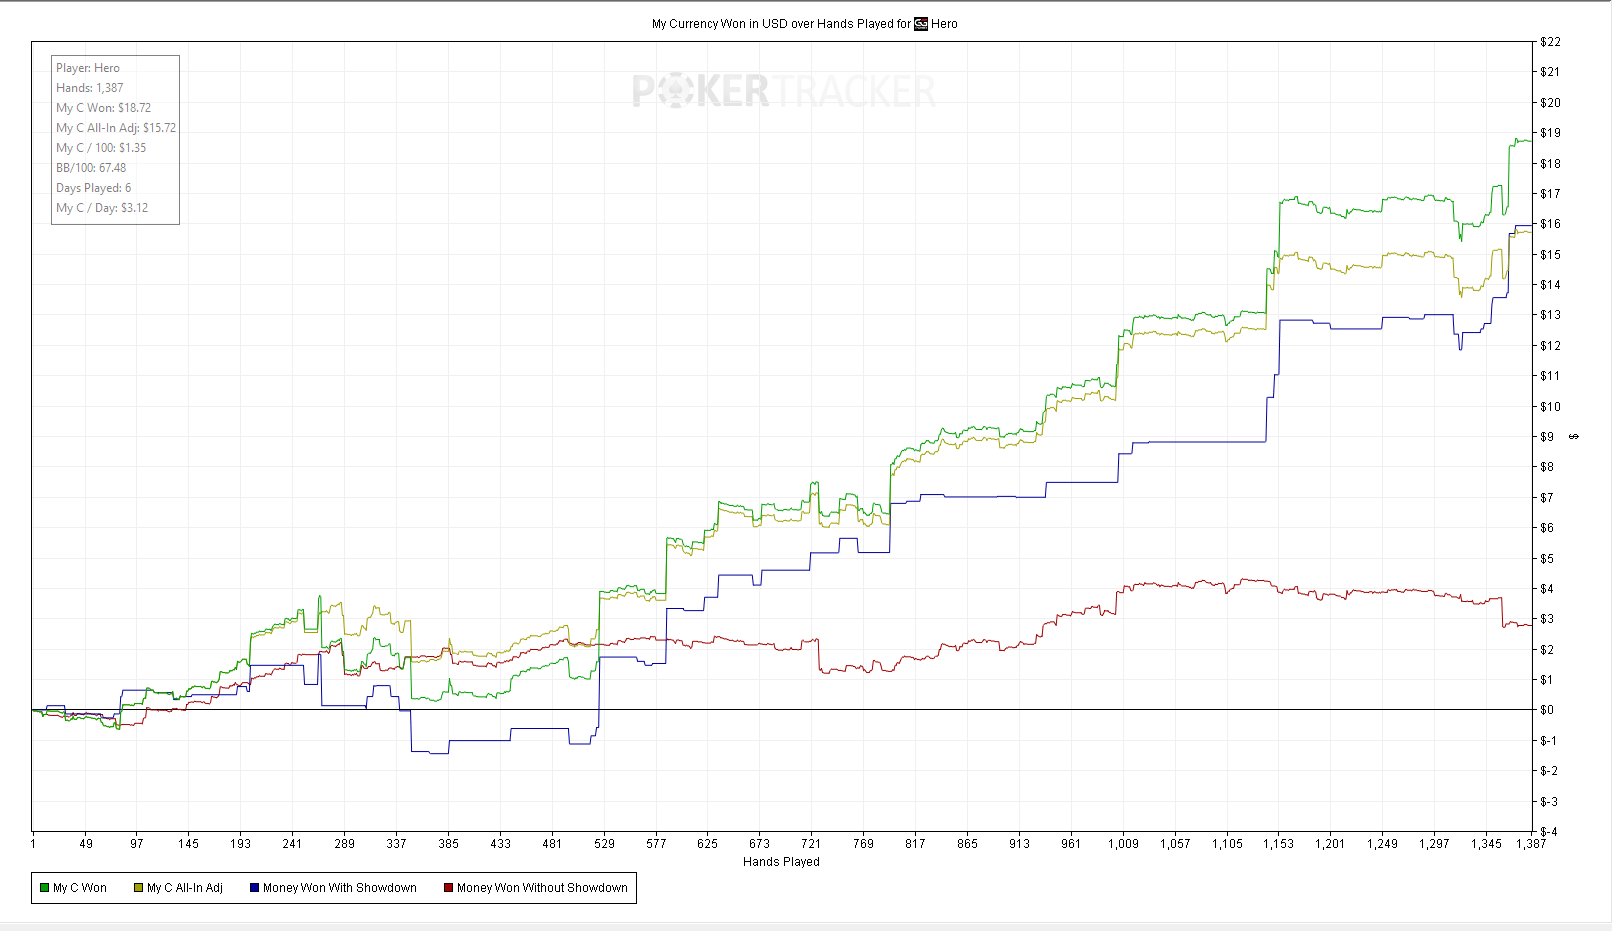The image size is (1612, 931).
Task: Select the "Money Won Without Showdown" legend label
Action: [542, 888]
